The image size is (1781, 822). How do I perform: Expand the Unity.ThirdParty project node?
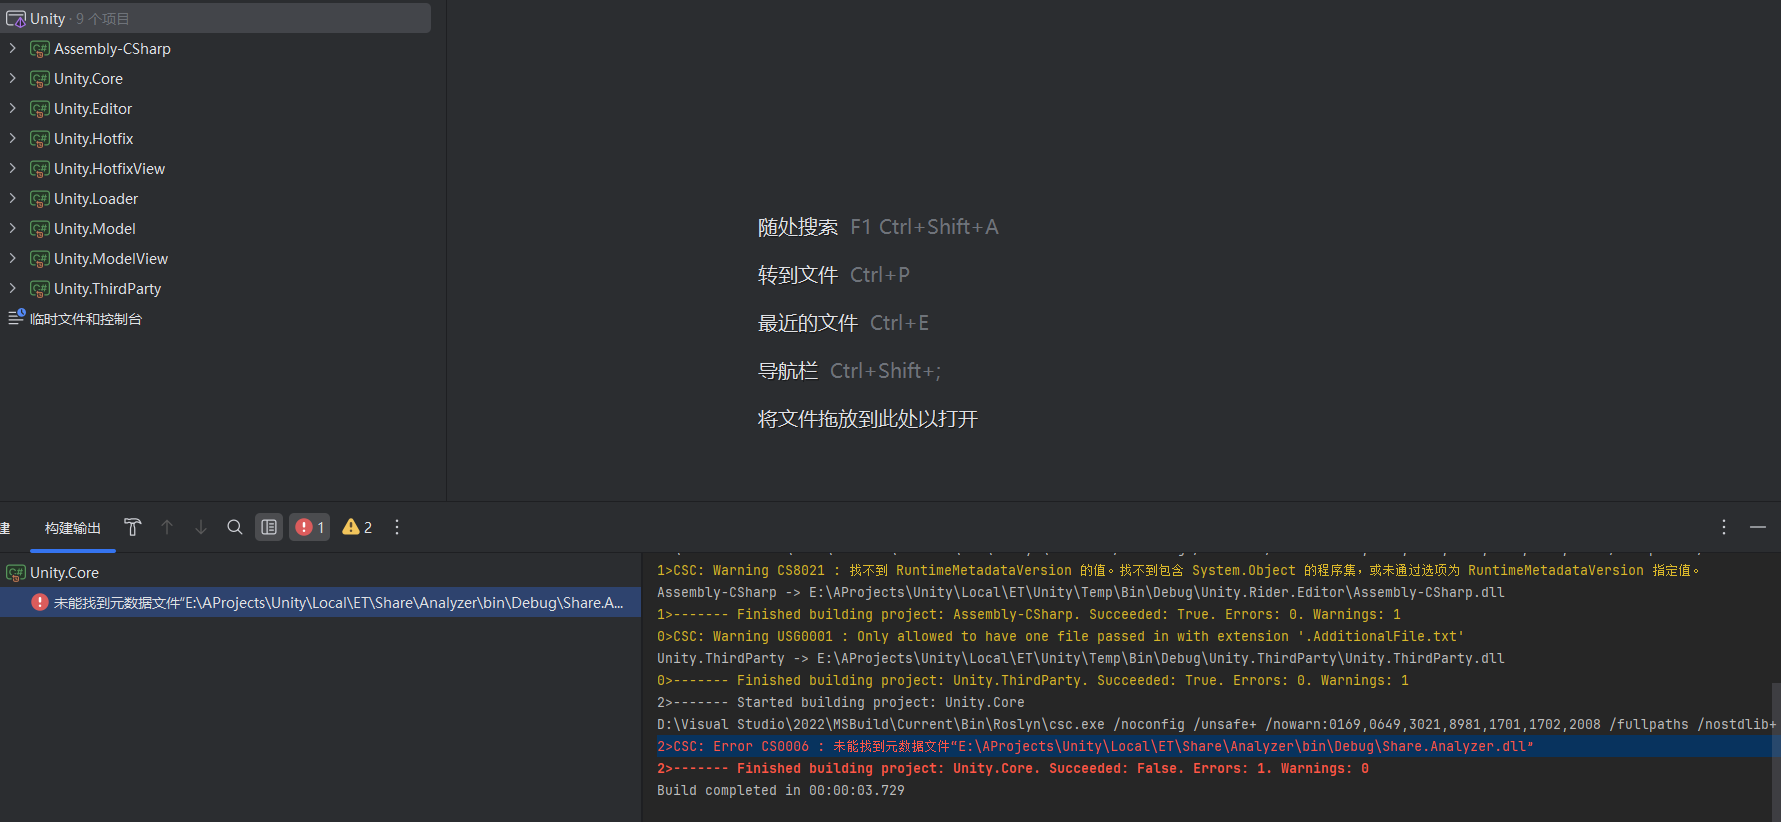[12, 289]
